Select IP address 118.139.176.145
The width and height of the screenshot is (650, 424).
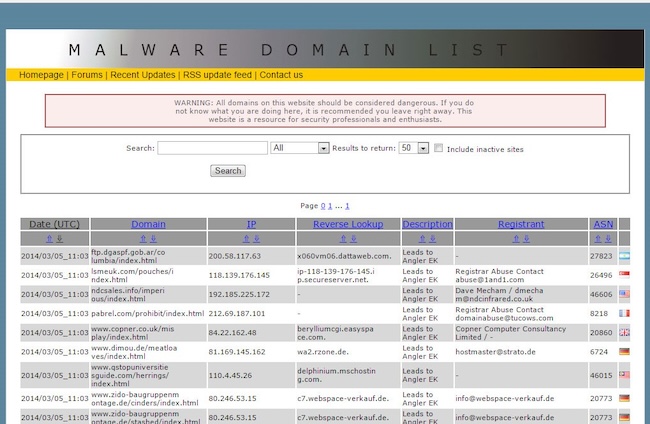tap(239, 275)
